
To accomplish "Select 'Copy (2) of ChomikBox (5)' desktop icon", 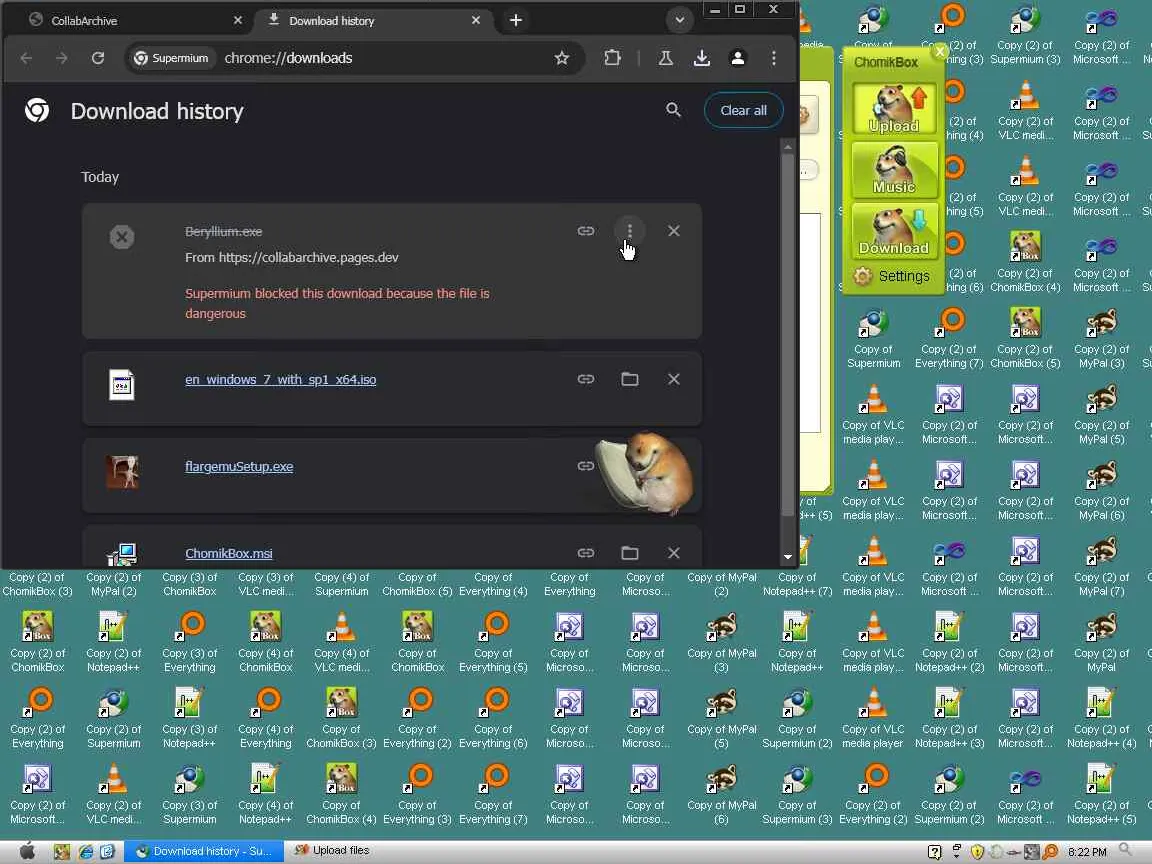I will pyautogui.click(x=1025, y=336).
